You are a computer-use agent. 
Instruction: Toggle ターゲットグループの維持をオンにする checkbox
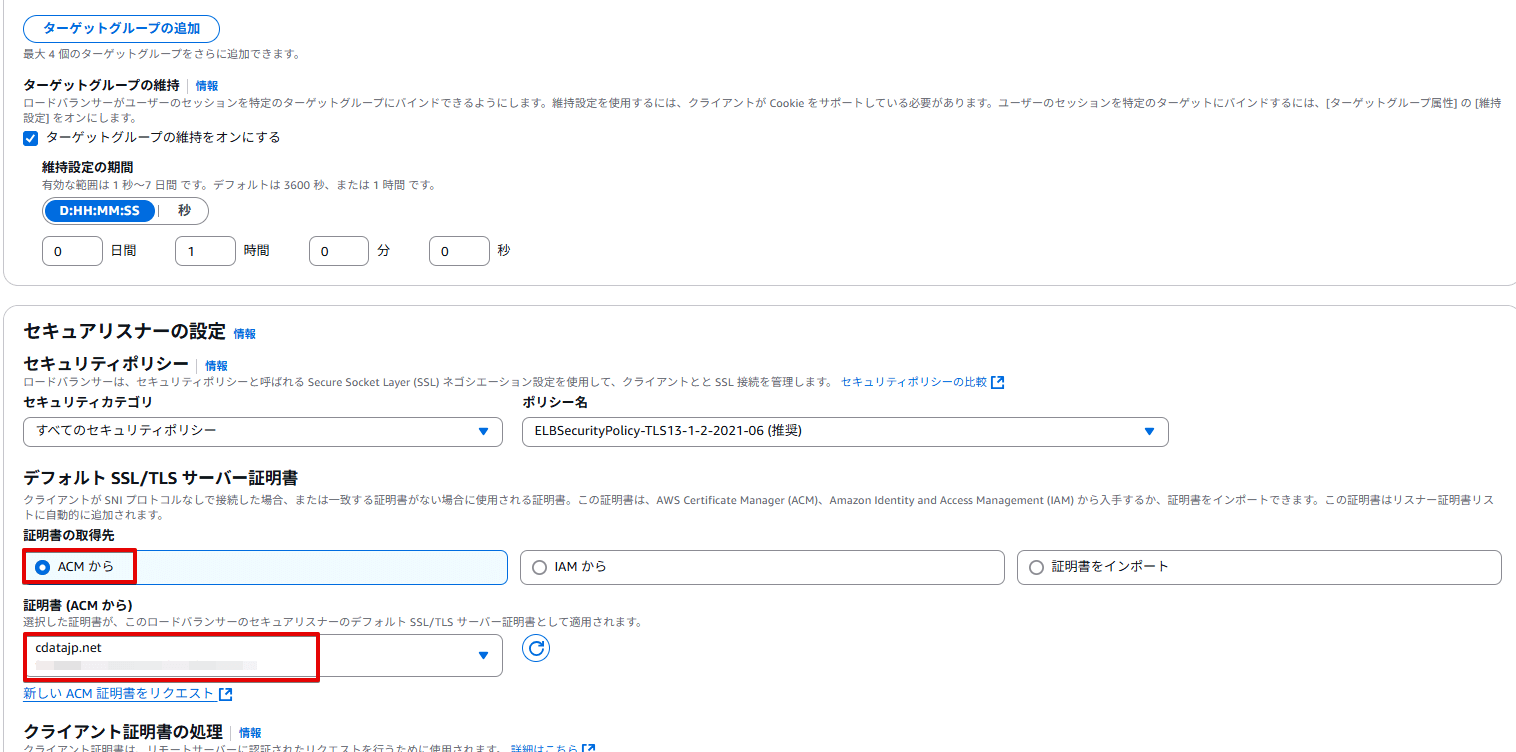click(x=30, y=138)
